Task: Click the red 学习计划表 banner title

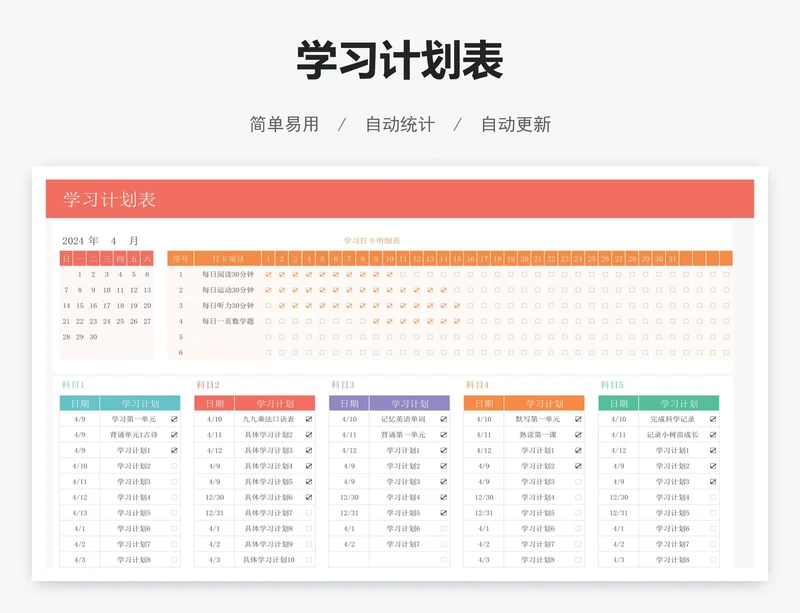Action: click(x=109, y=199)
